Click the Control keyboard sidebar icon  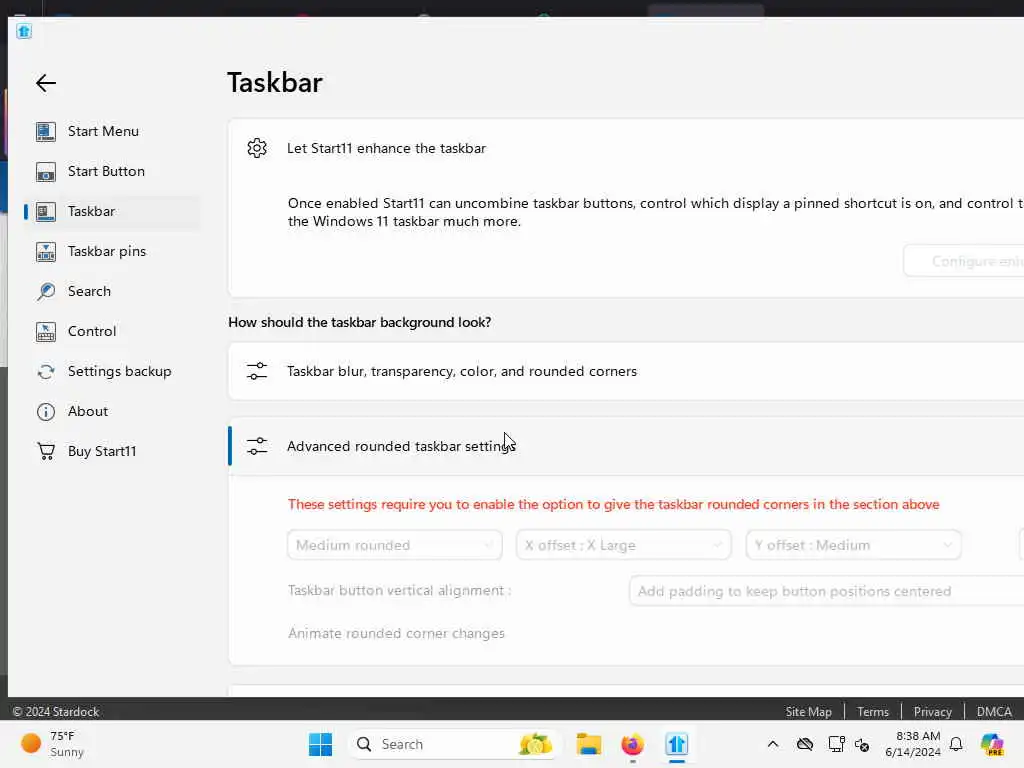46,332
